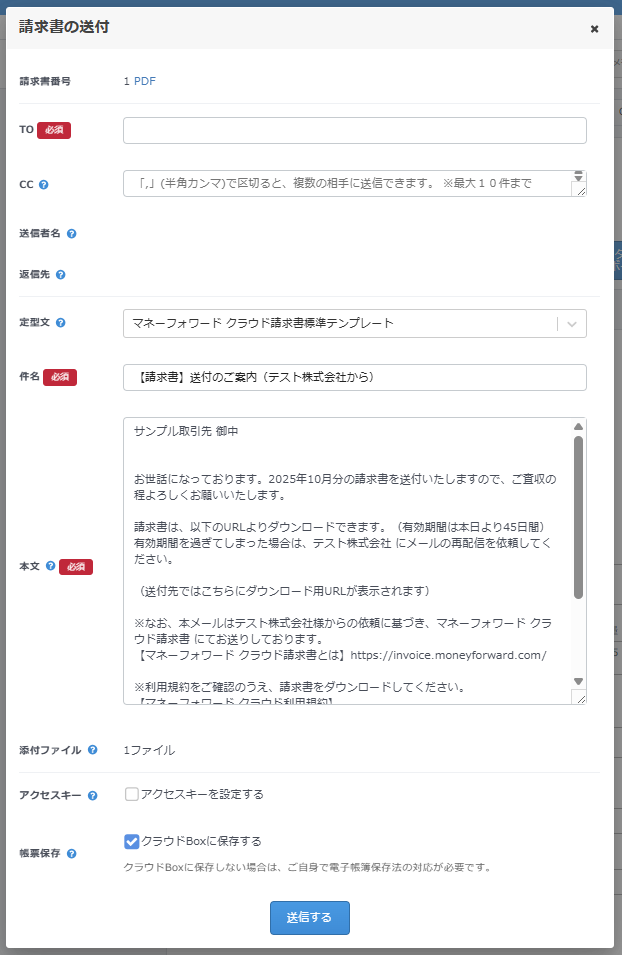Click the help icon next to アクセスキー
Viewport: 622px width, 955px height.
tap(92, 796)
